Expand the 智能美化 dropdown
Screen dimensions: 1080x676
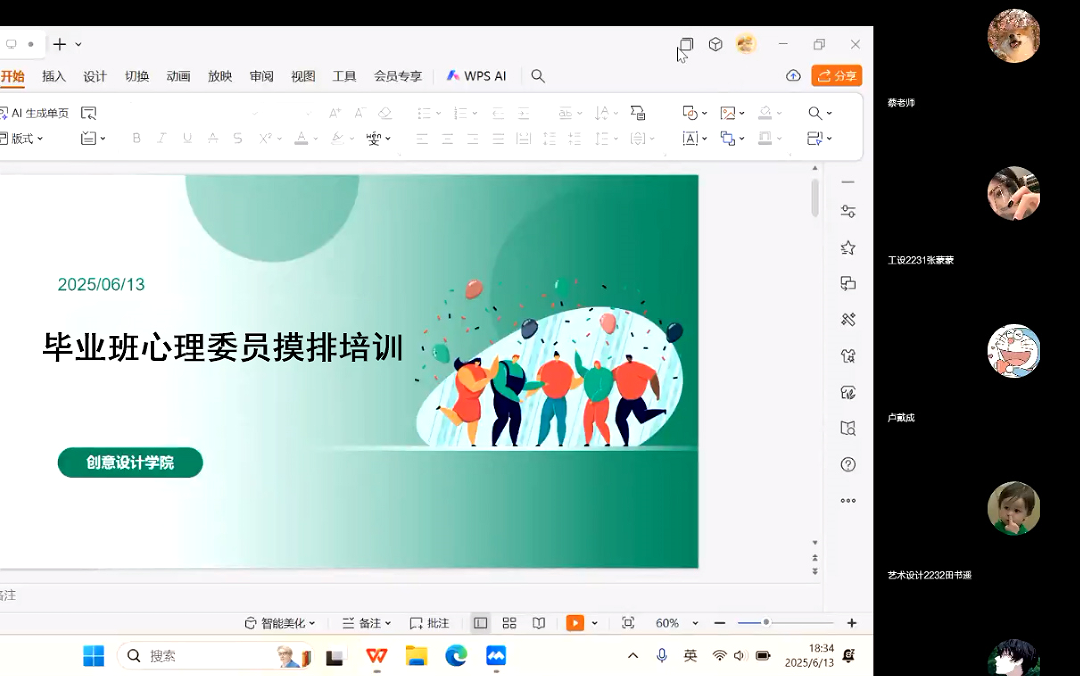pyautogui.click(x=281, y=623)
